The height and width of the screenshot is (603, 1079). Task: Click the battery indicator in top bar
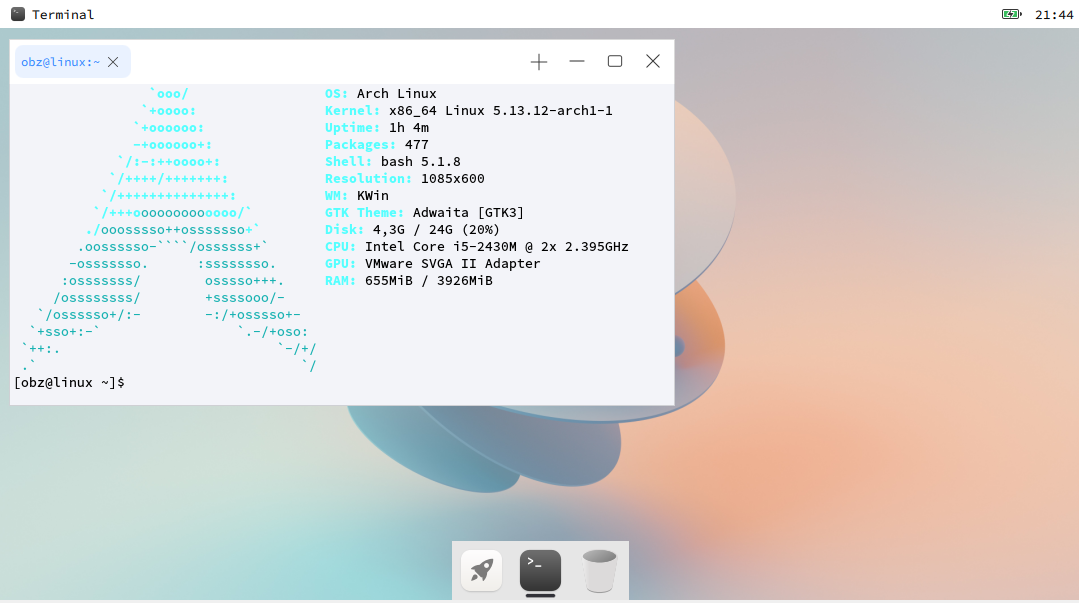coord(1012,14)
